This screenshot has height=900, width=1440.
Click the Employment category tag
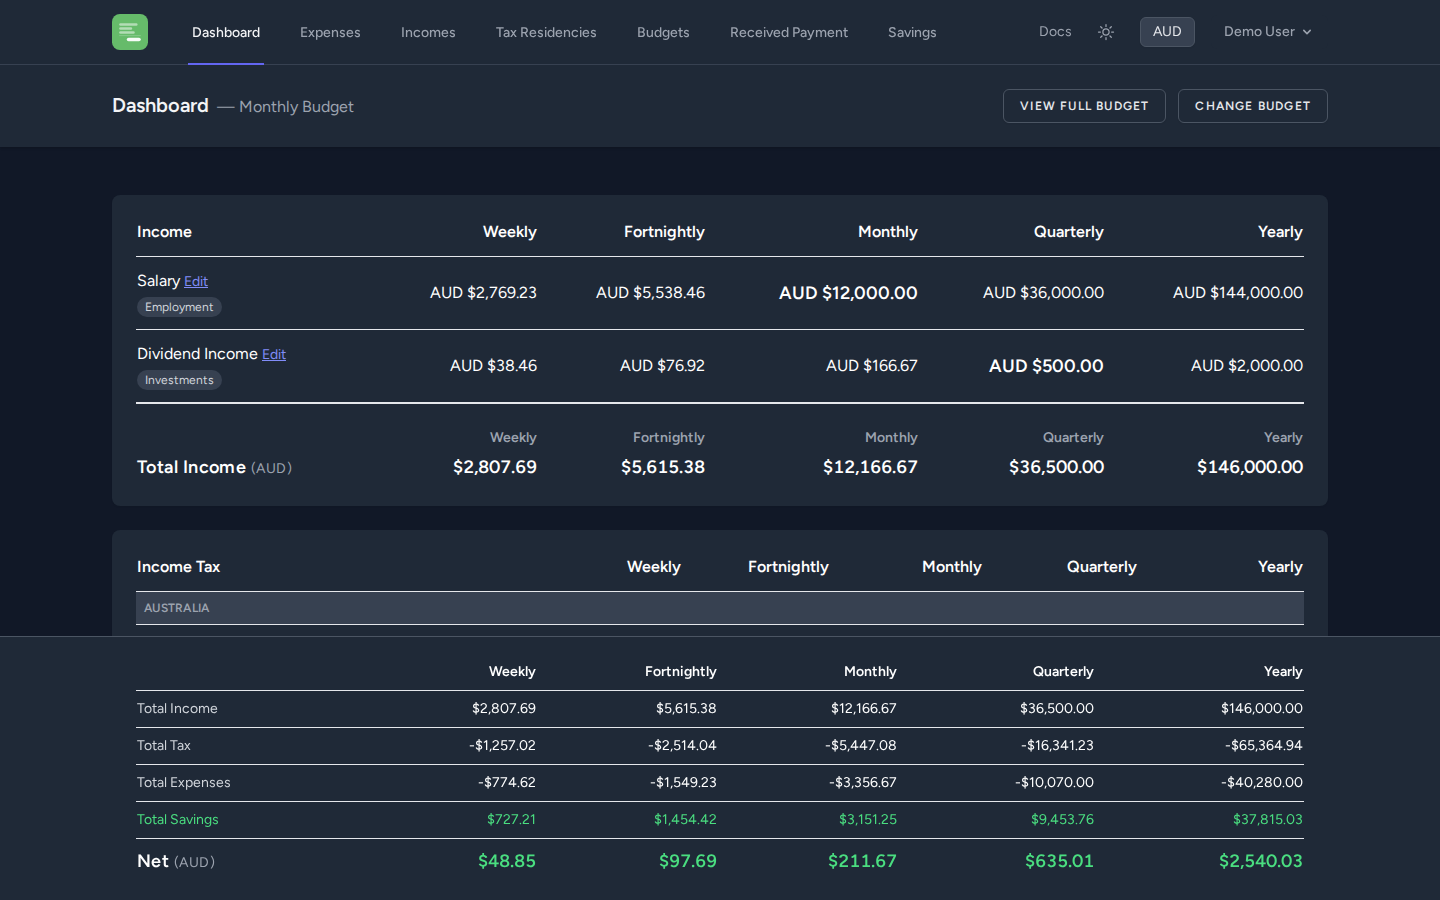pos(179,307)
